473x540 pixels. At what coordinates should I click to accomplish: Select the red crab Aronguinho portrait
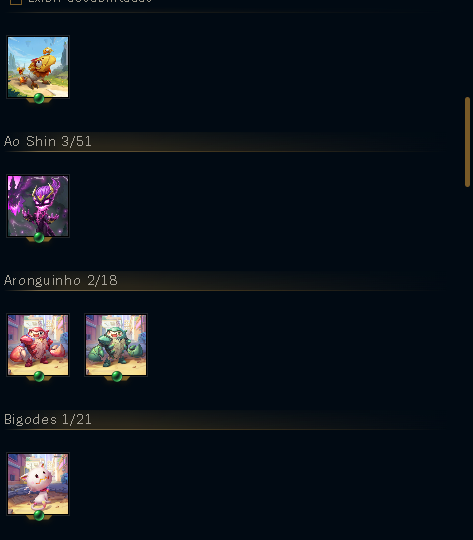38,345
